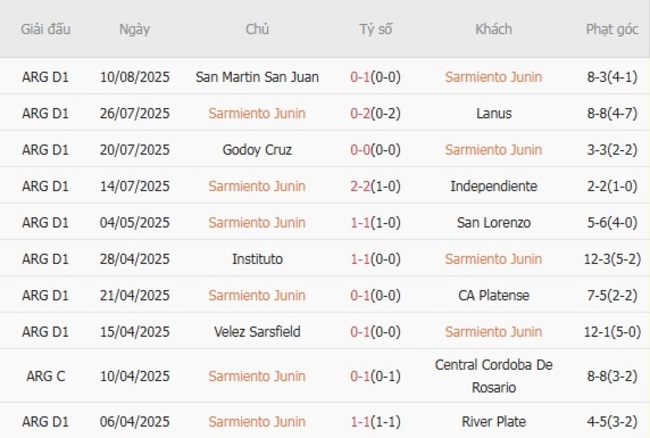Click the San Martin San Juan team link

coord(257,77)
